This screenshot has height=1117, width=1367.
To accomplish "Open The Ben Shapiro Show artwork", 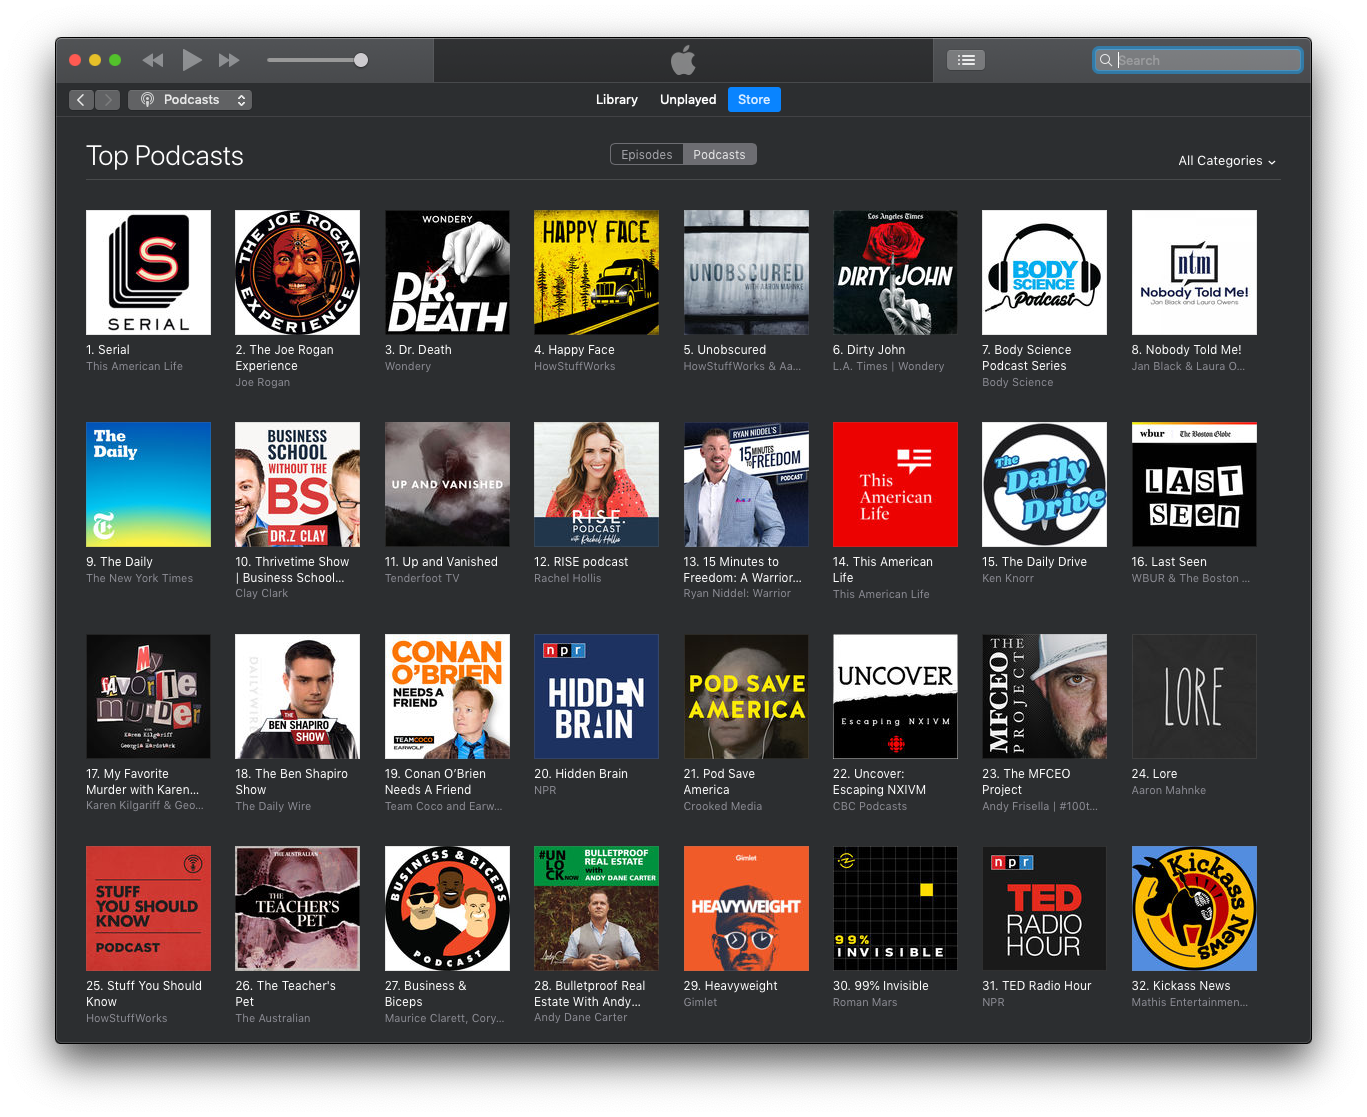I will (297, 696).
